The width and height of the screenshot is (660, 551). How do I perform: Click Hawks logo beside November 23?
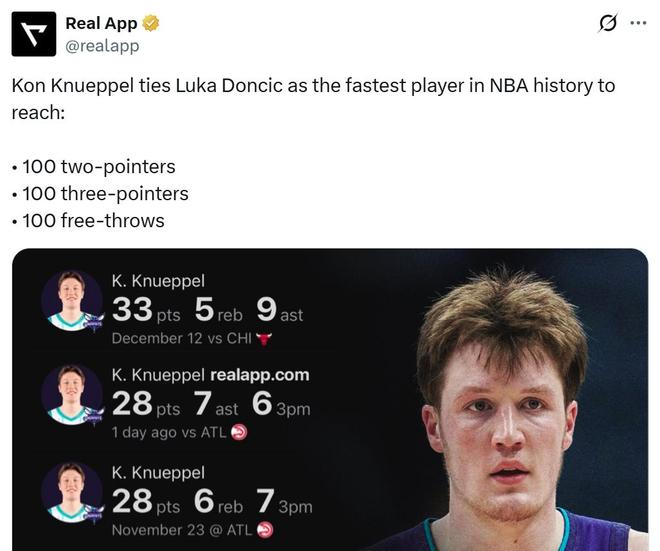265,530
